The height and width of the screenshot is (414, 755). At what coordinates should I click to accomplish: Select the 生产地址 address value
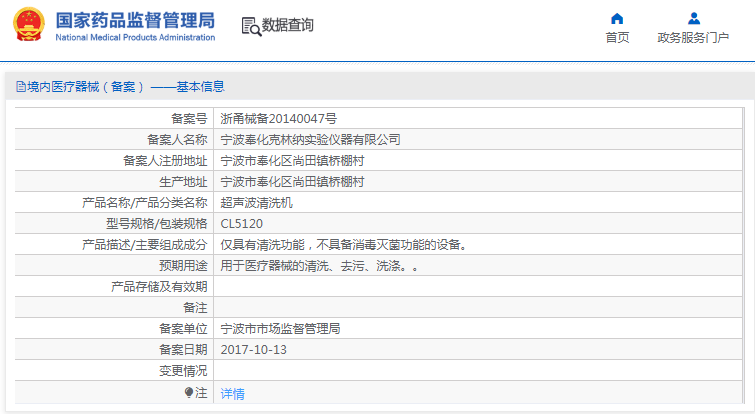[292, 182]
